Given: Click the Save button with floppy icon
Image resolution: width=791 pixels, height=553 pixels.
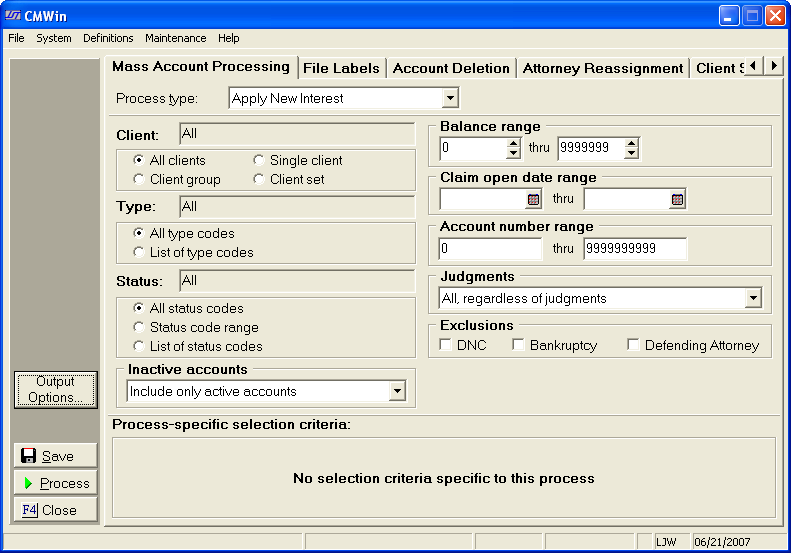Looking at the screenshot, I should tap(56, 456).
